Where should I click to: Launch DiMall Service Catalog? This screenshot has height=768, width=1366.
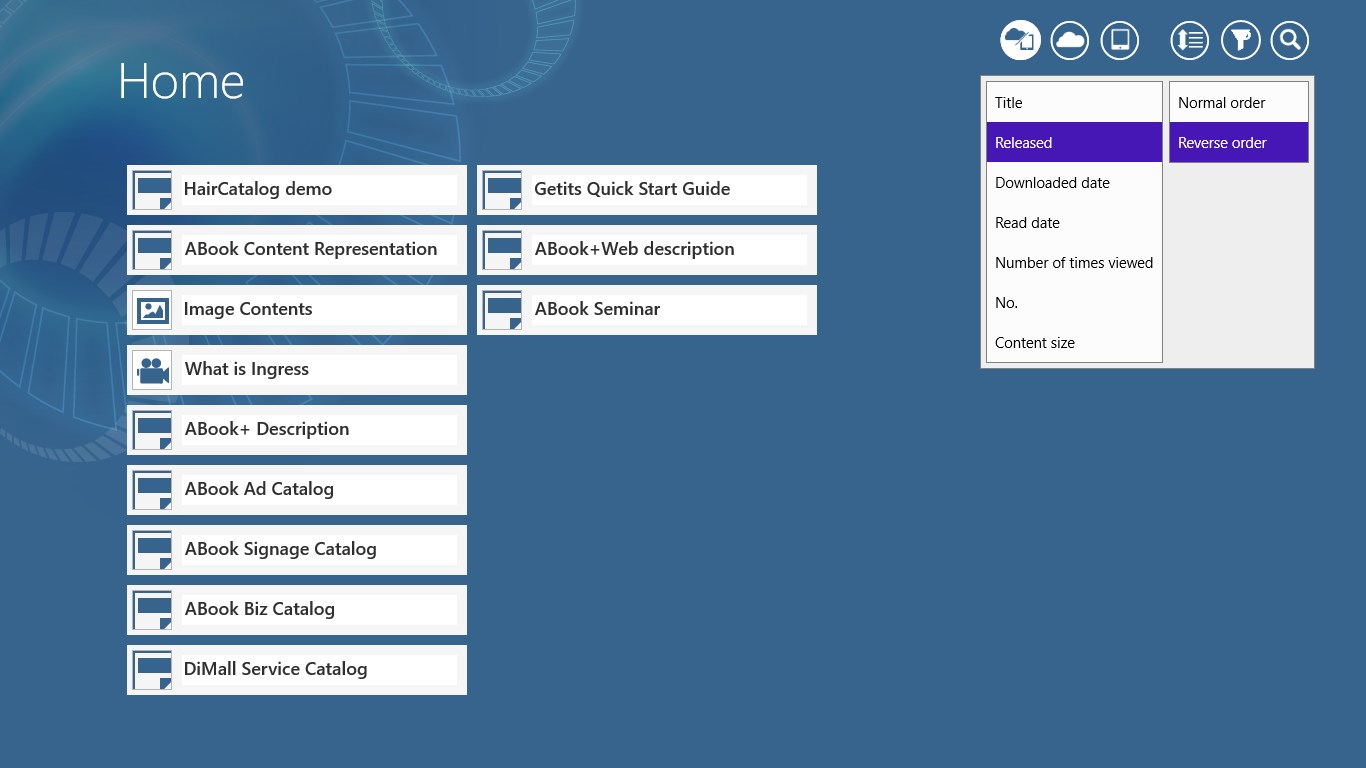pos(297,669)
